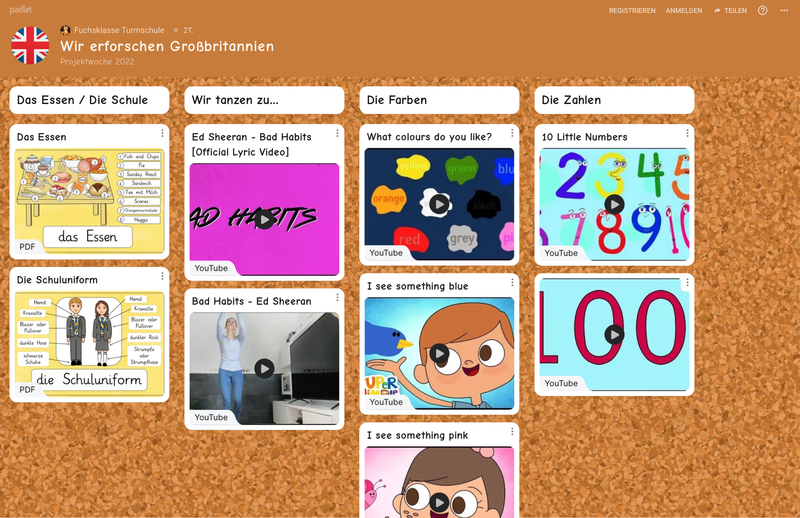Click the Teilen share button
Screen dimensions: 800x518
pyautogui.click(x=730, y=10)
